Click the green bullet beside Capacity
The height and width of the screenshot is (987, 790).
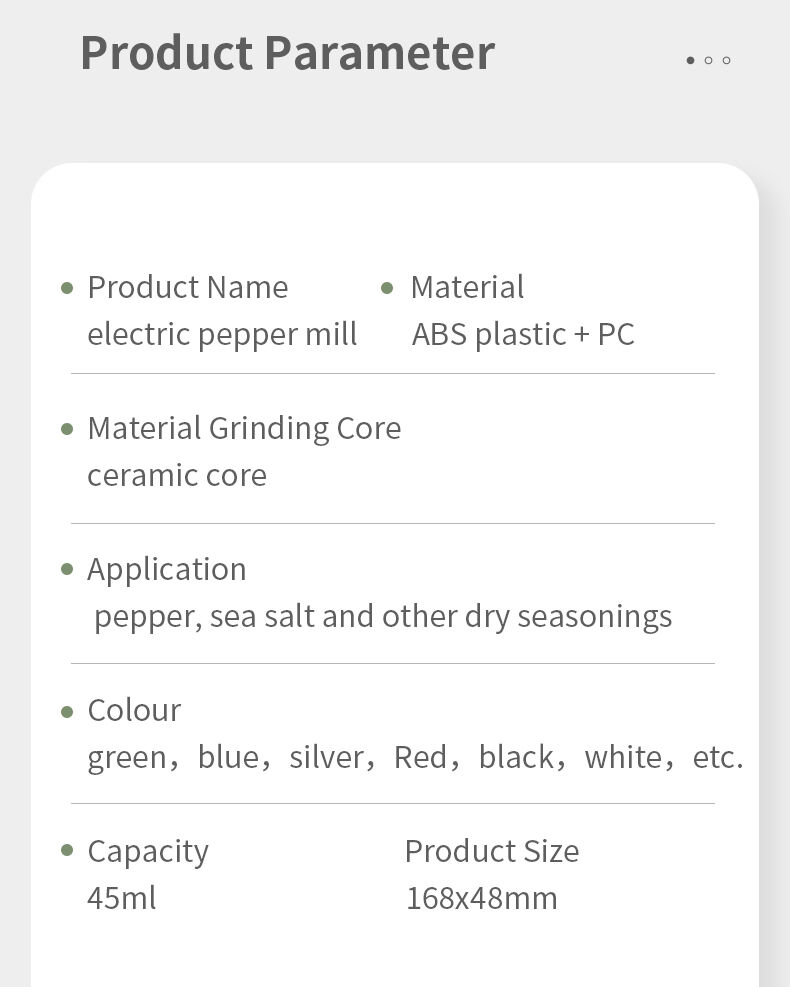point(67,851)
